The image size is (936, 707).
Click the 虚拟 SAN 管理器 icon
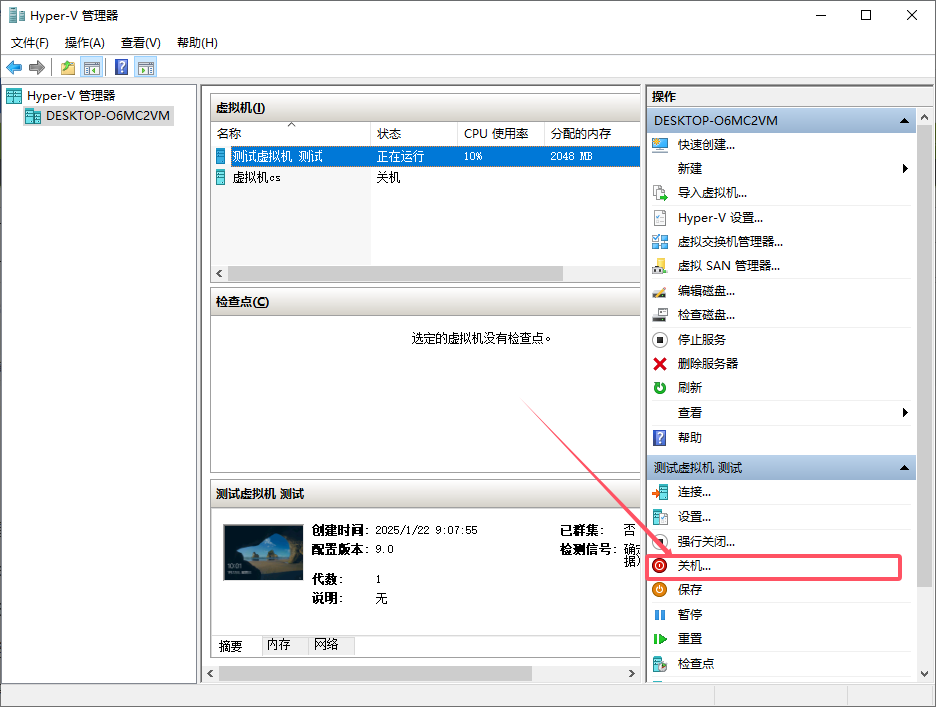(x=660, y=266)
